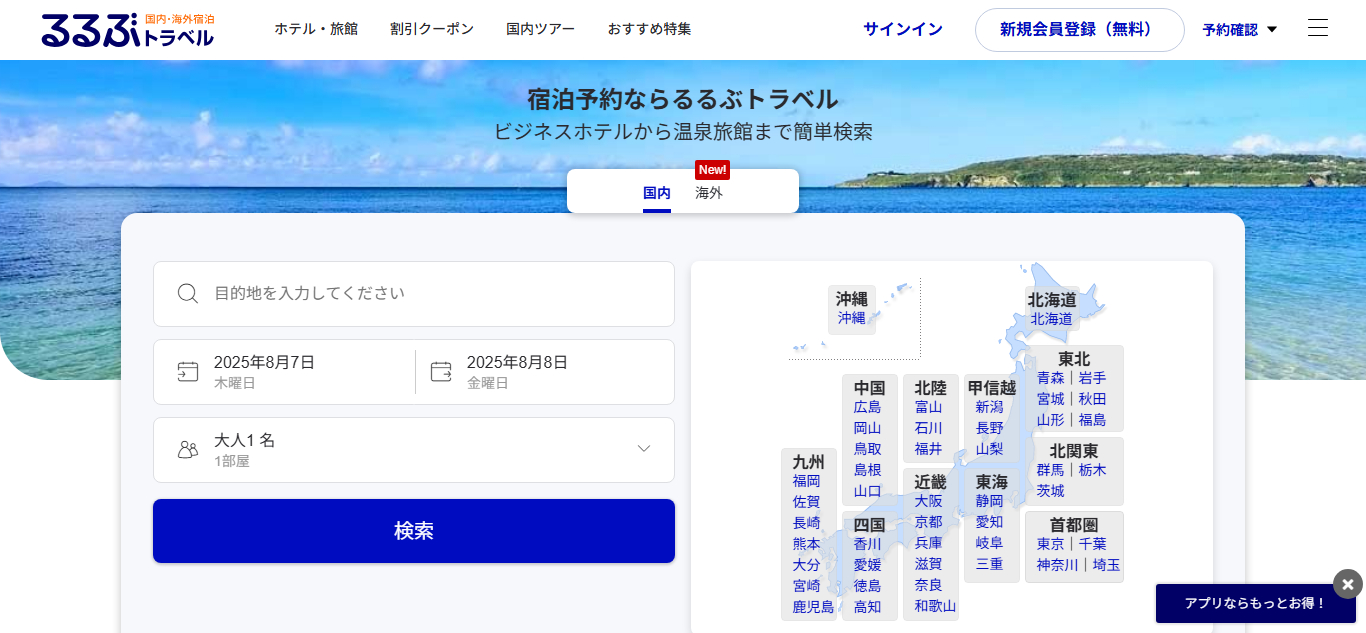Click the magnifier icon in the destination field
Screen dimensions: 1366x633
tap(187, 294)
